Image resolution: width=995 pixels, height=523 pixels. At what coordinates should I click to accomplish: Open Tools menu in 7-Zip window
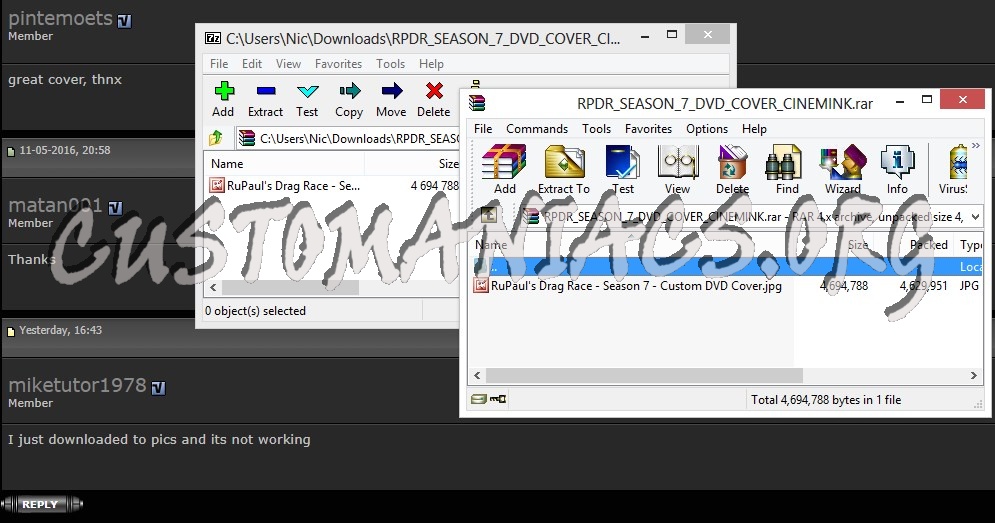(x=390, y=64)
